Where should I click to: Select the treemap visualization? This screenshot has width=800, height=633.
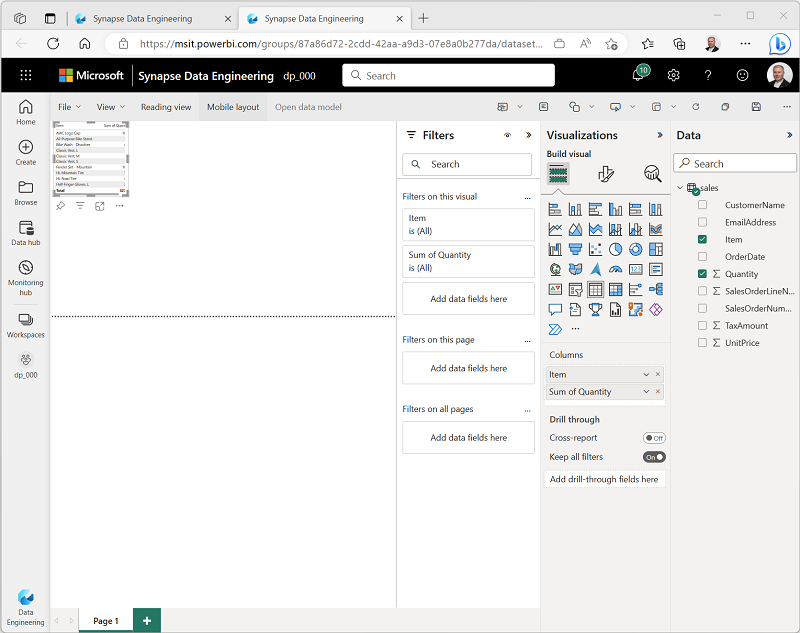tap(656, 249)
